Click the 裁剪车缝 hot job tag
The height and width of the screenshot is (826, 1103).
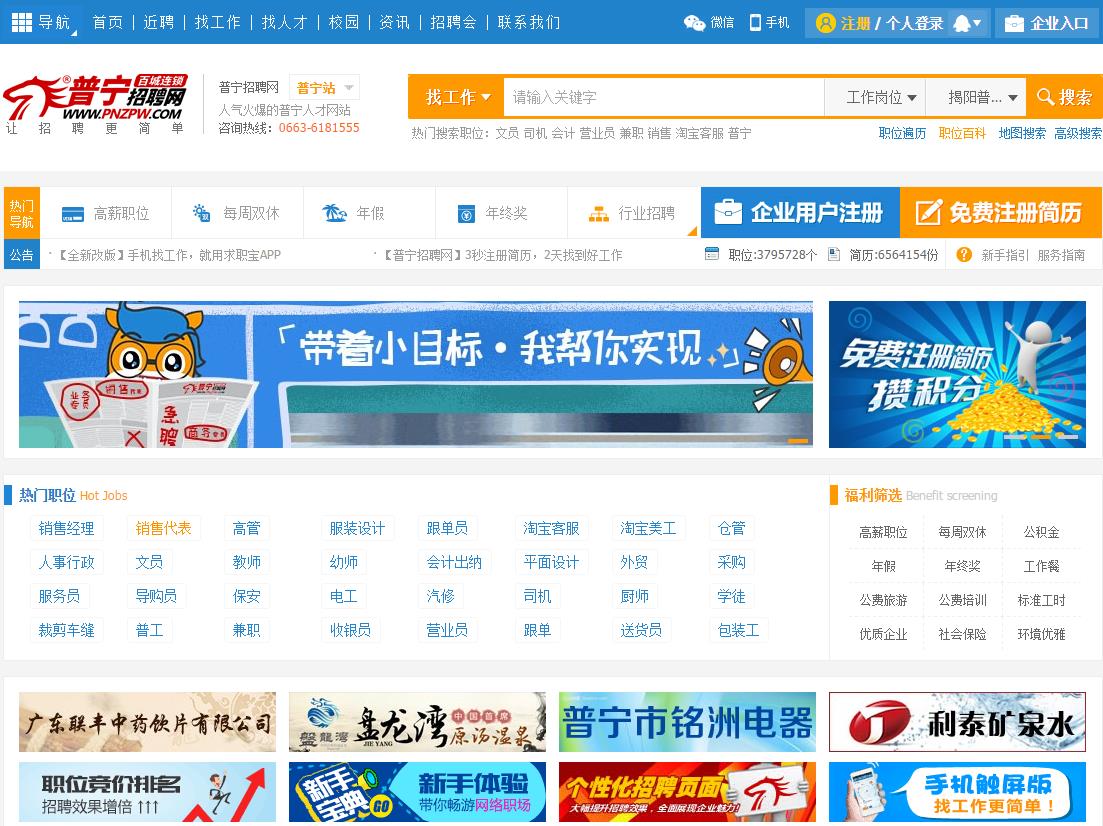coord(66,630)
